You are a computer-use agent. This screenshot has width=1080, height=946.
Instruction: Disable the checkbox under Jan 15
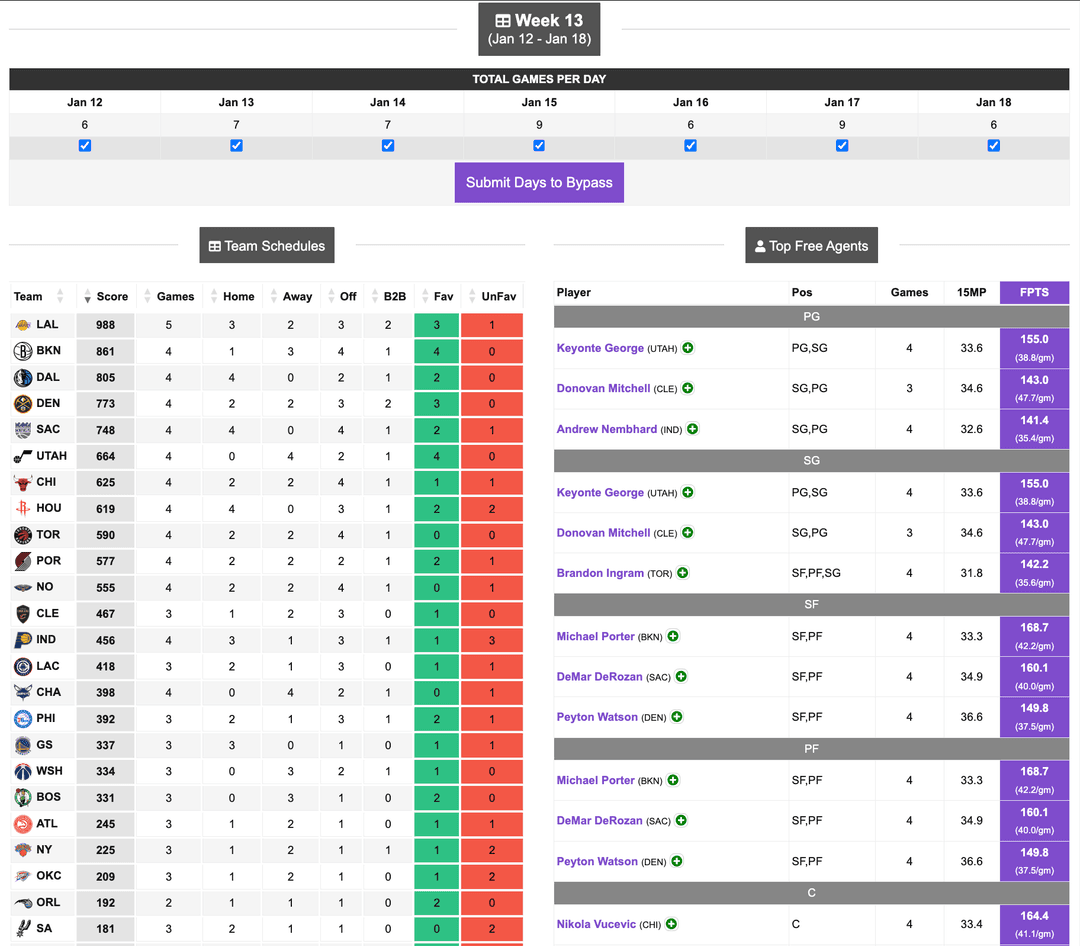539,145
